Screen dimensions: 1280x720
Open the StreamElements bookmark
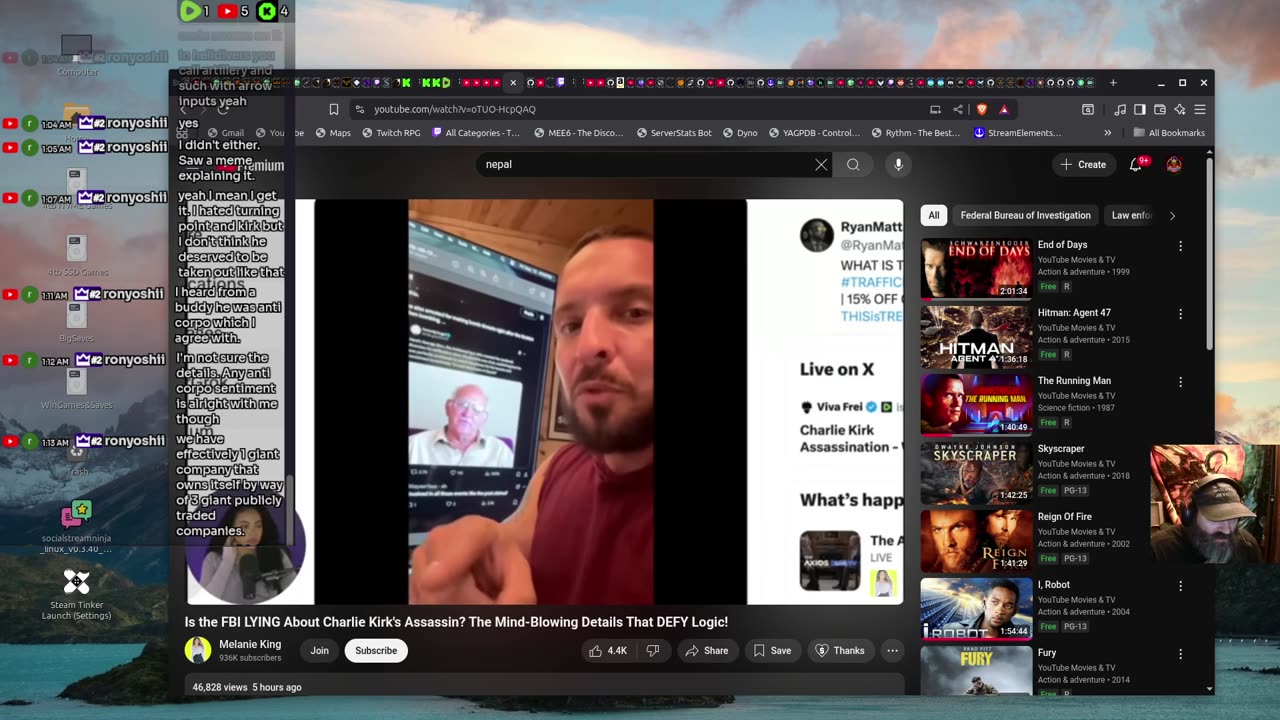pos(1017,133)
